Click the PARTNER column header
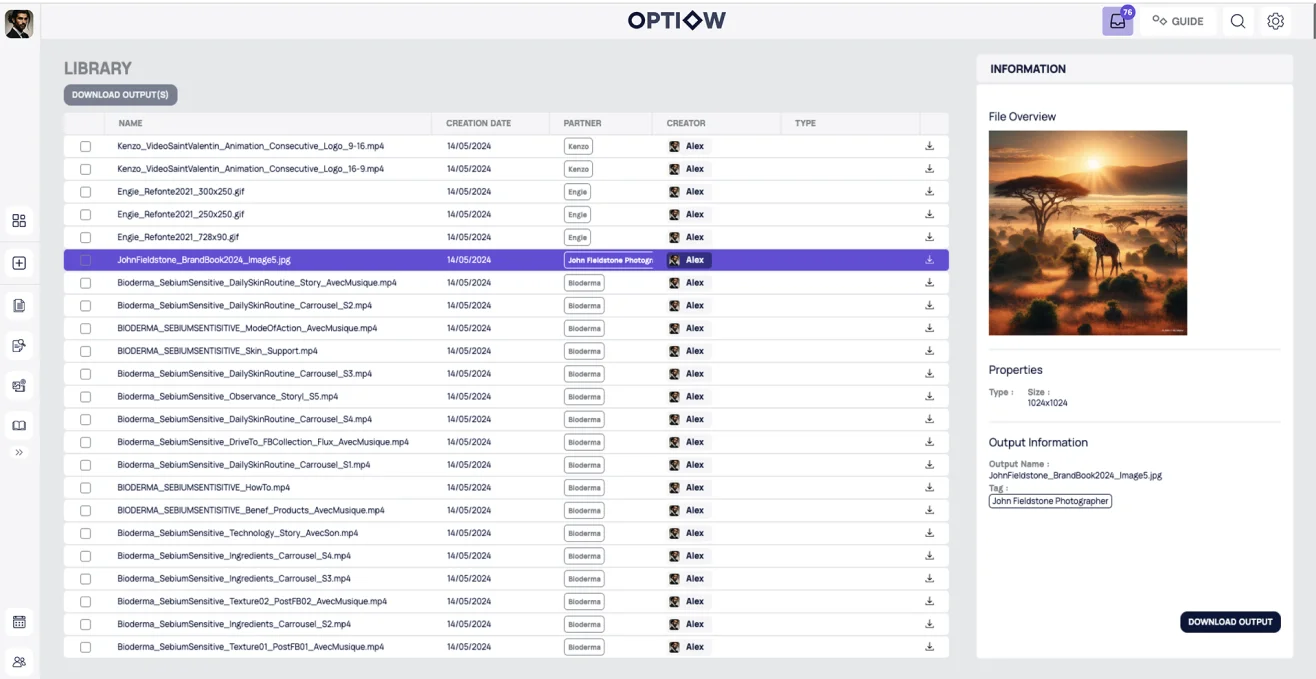Viewport: 1316px width, 679px height. pyautogui.click(x=582, y=123)
